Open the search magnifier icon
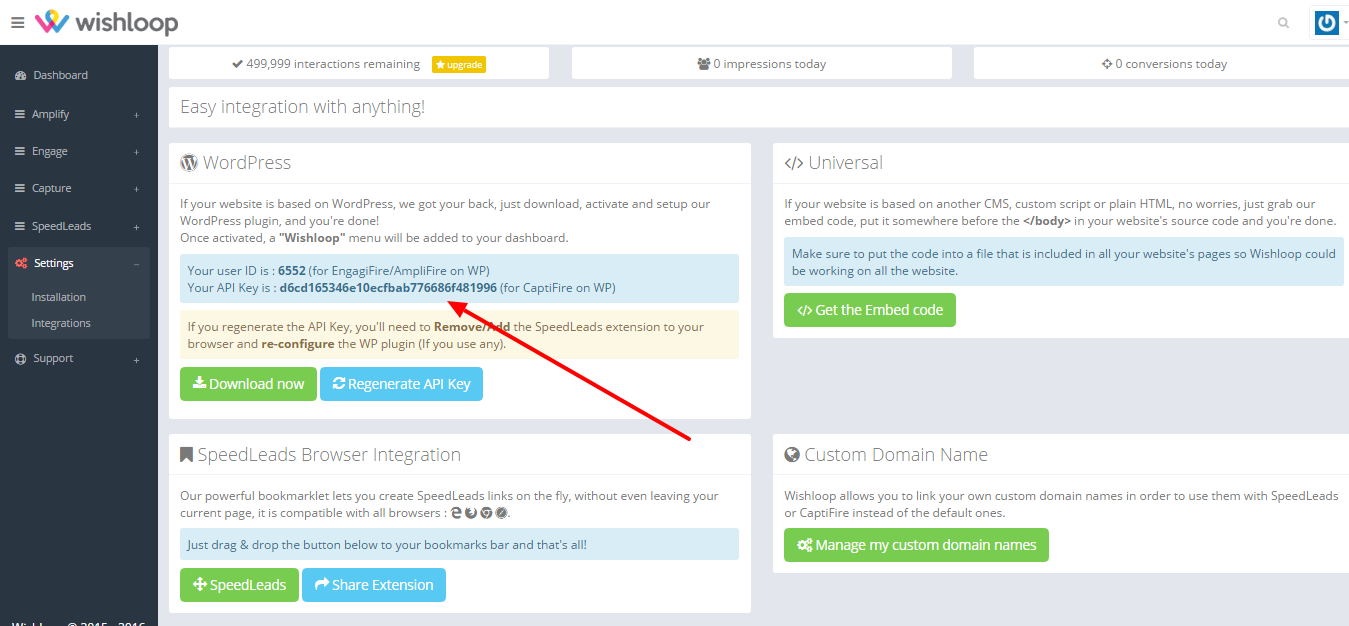This screenshot has width=1349, height=626. coord(1283,23)
